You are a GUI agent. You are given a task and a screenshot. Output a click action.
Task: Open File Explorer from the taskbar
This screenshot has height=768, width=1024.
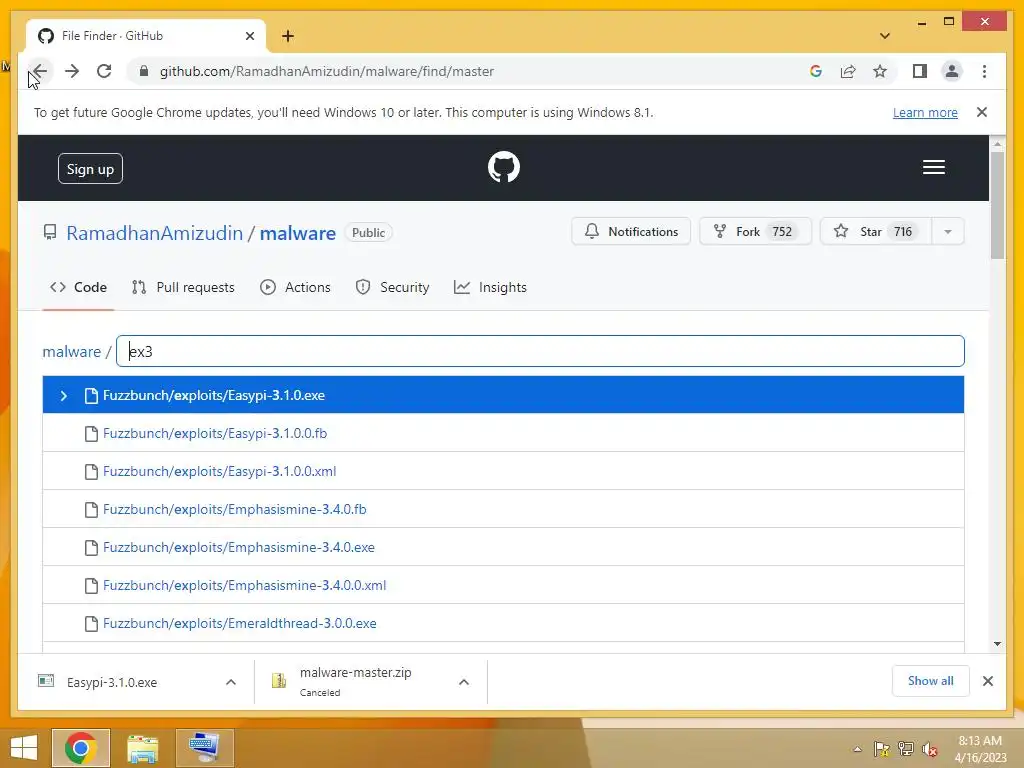[142, 748]
